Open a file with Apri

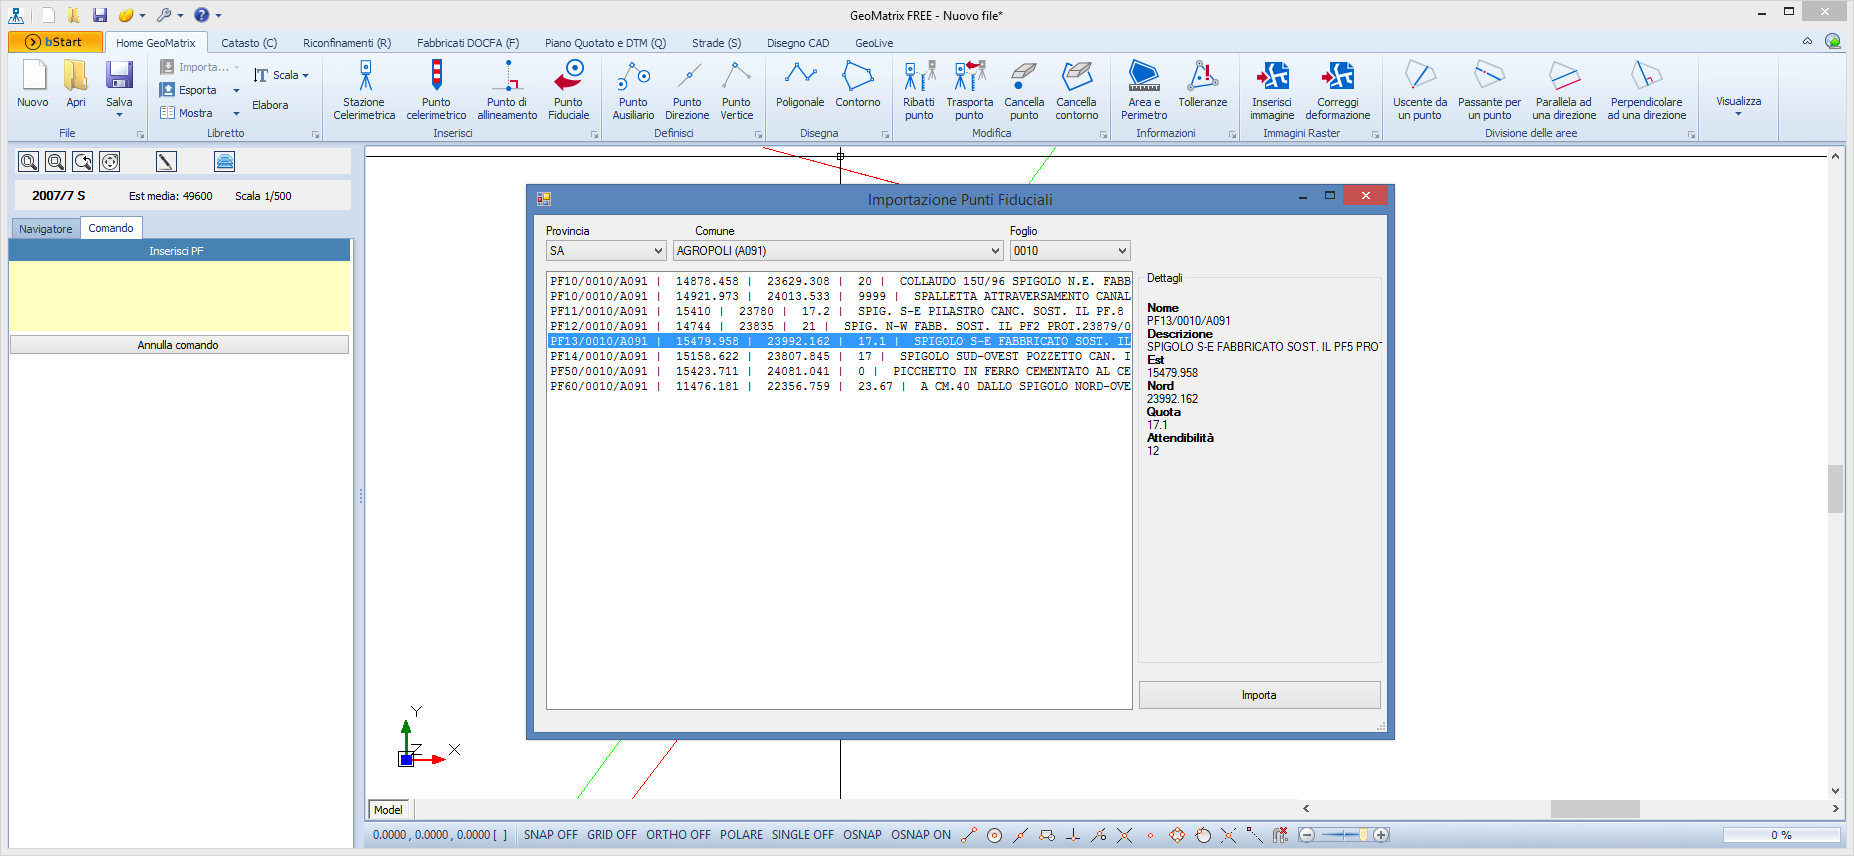coord(76,84)
